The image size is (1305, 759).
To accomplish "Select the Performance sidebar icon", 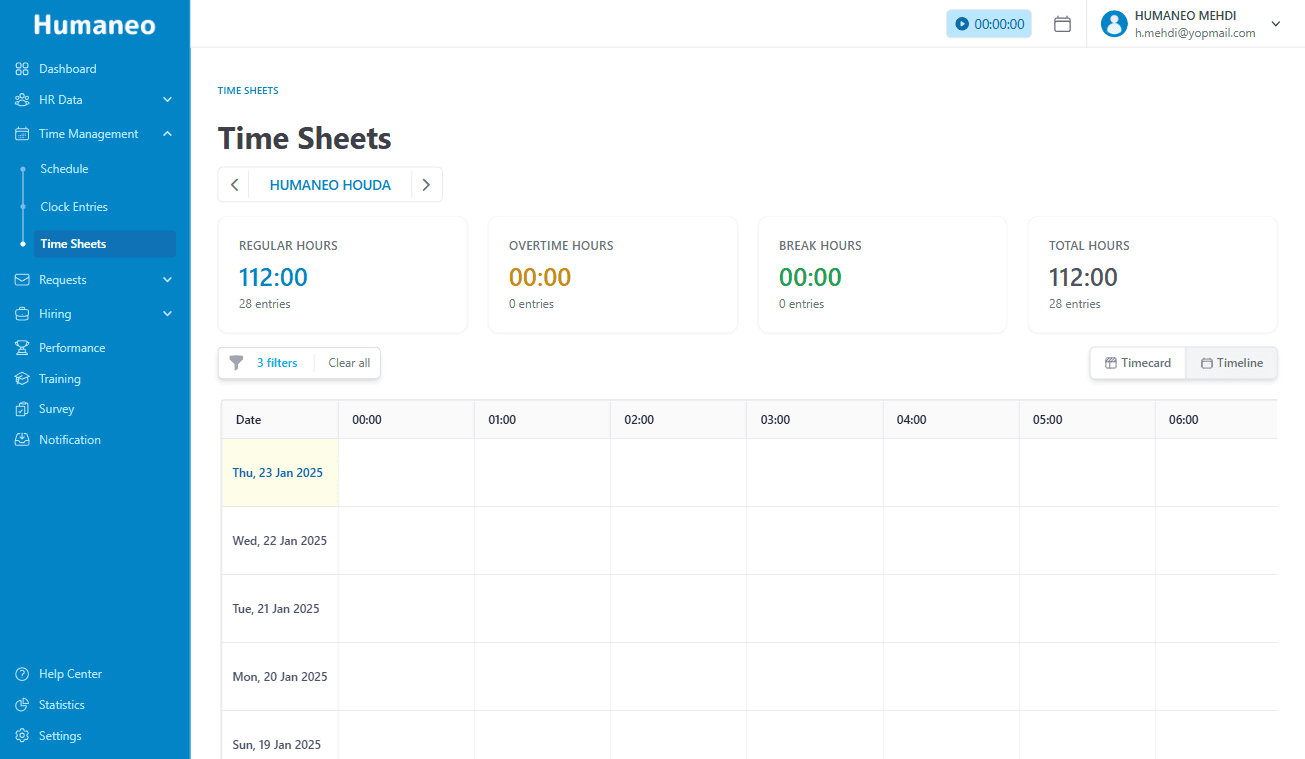I will (22, 347).
